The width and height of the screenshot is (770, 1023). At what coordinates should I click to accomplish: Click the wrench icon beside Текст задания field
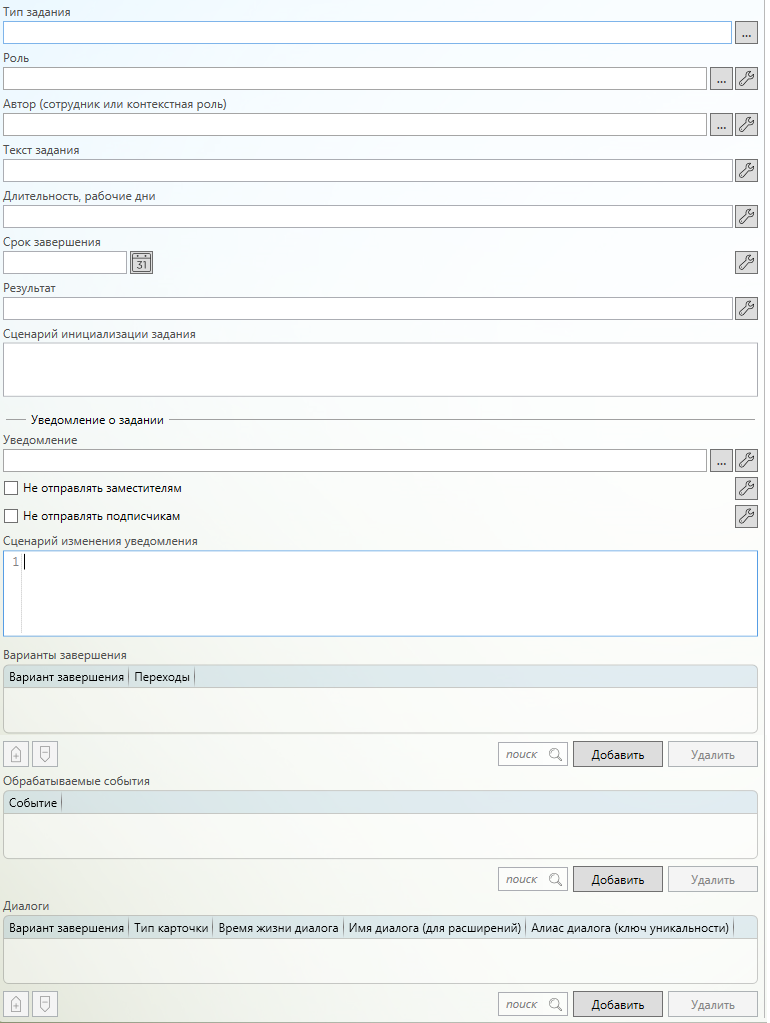click(x=746, y=170)
